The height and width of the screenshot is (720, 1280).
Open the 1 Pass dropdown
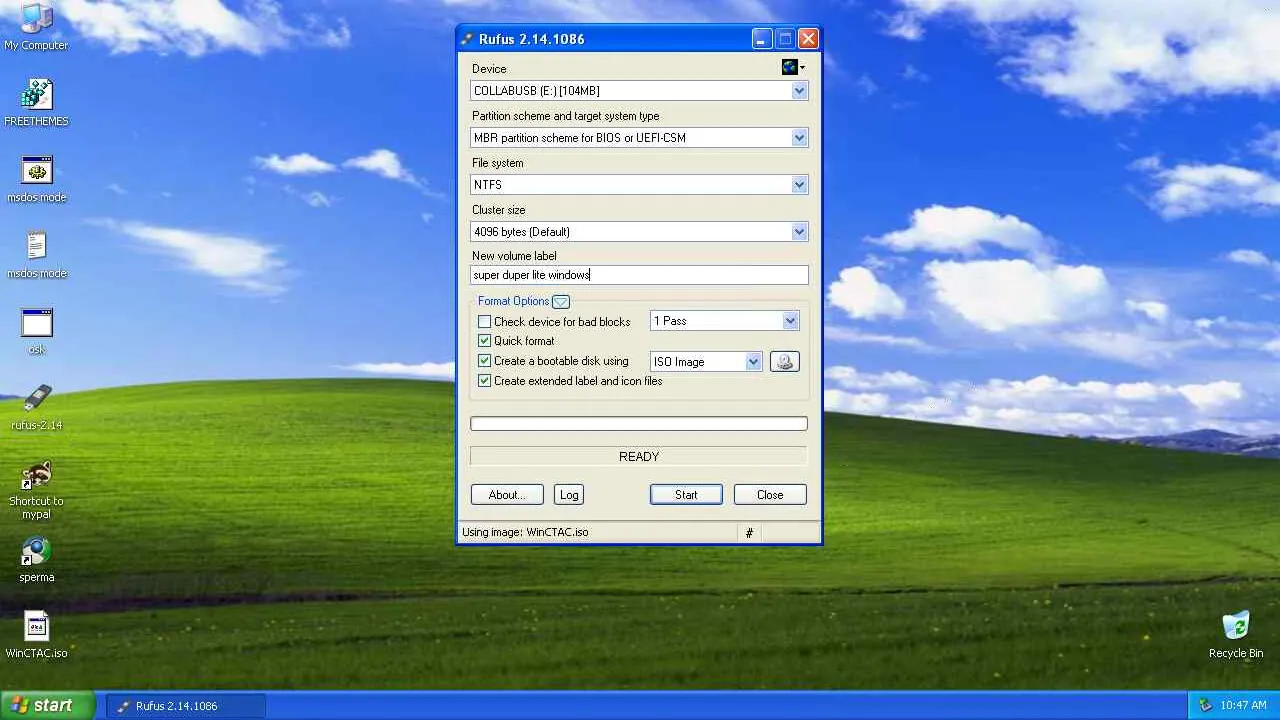point(725,321)
